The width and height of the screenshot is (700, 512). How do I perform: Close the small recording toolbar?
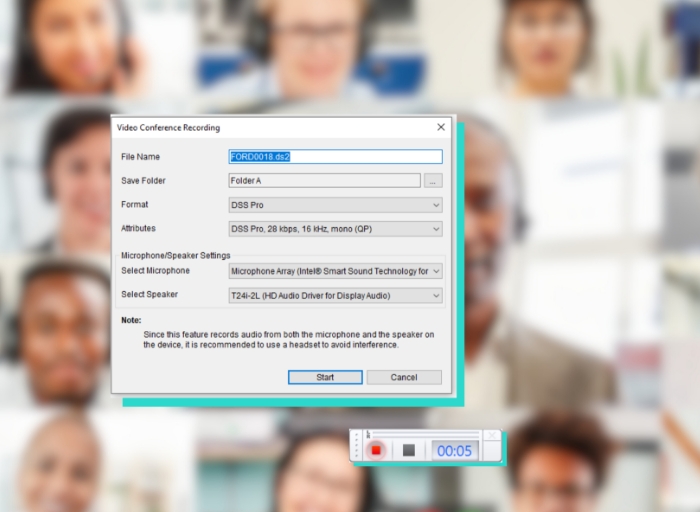491,437
